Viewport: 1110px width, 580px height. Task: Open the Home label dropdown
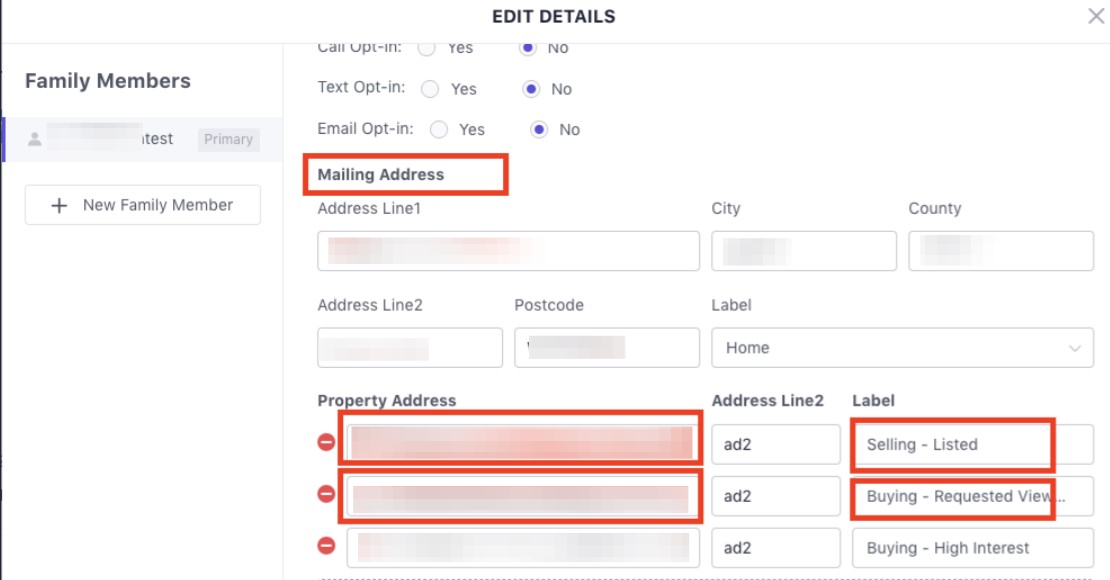tap(901, 348)
